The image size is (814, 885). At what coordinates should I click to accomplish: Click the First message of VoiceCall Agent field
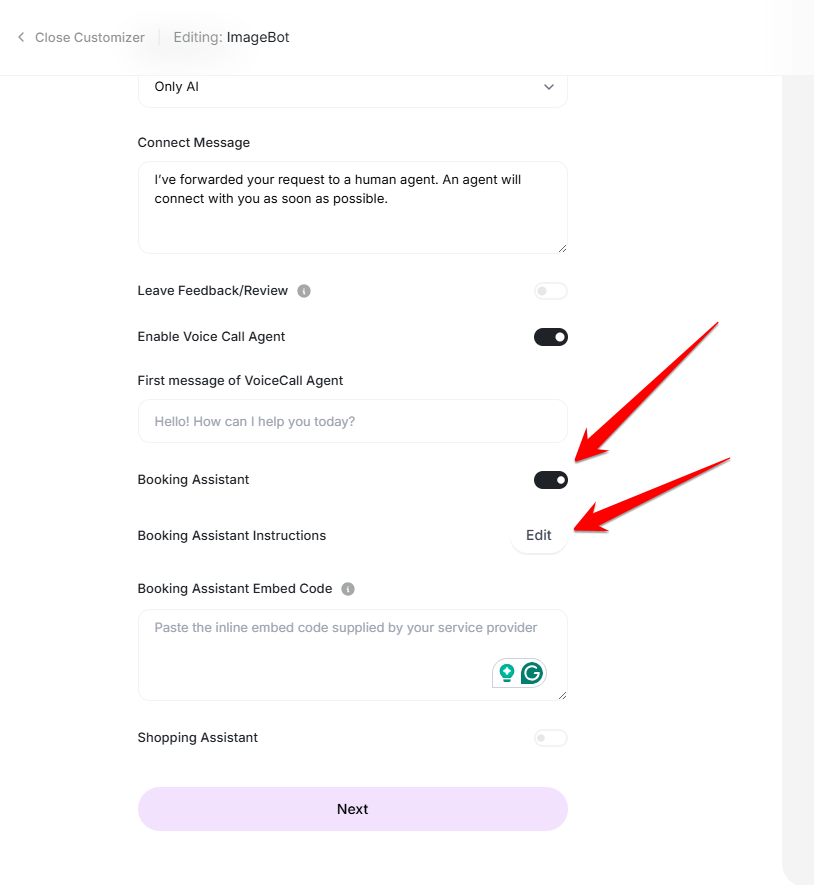352,421
